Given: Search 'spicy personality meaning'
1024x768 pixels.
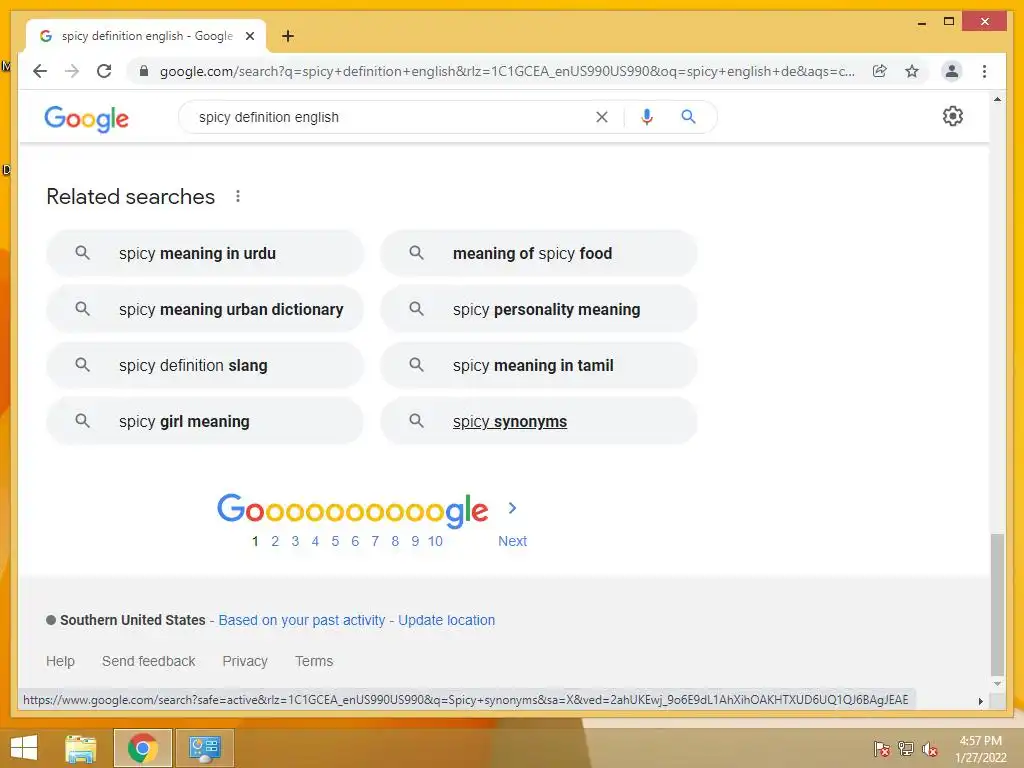Looking at the screenshot, I should pyautogui.click(x=539, y=310).
